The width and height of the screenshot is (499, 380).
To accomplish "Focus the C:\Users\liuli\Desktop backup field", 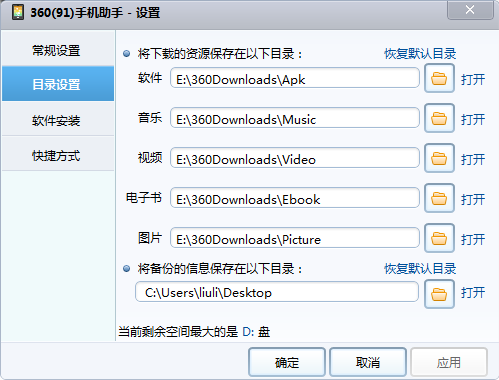I will tap(277, 292).
